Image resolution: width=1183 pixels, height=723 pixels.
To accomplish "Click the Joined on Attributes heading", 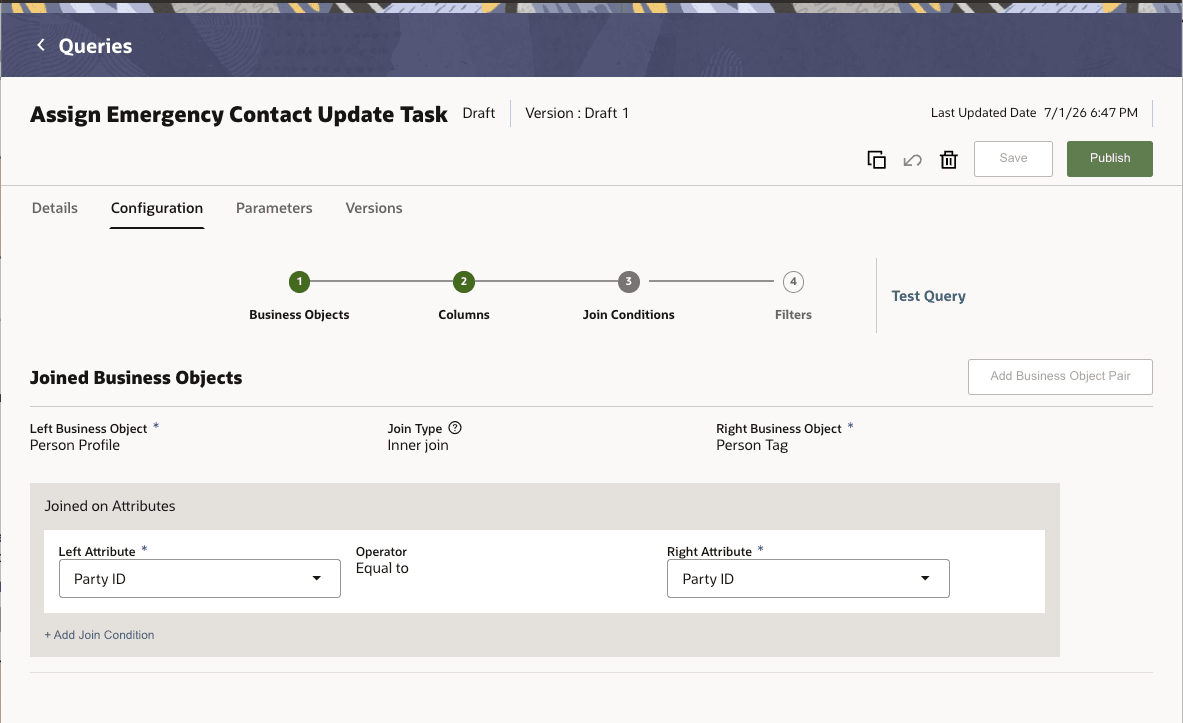I will point(109,506).
